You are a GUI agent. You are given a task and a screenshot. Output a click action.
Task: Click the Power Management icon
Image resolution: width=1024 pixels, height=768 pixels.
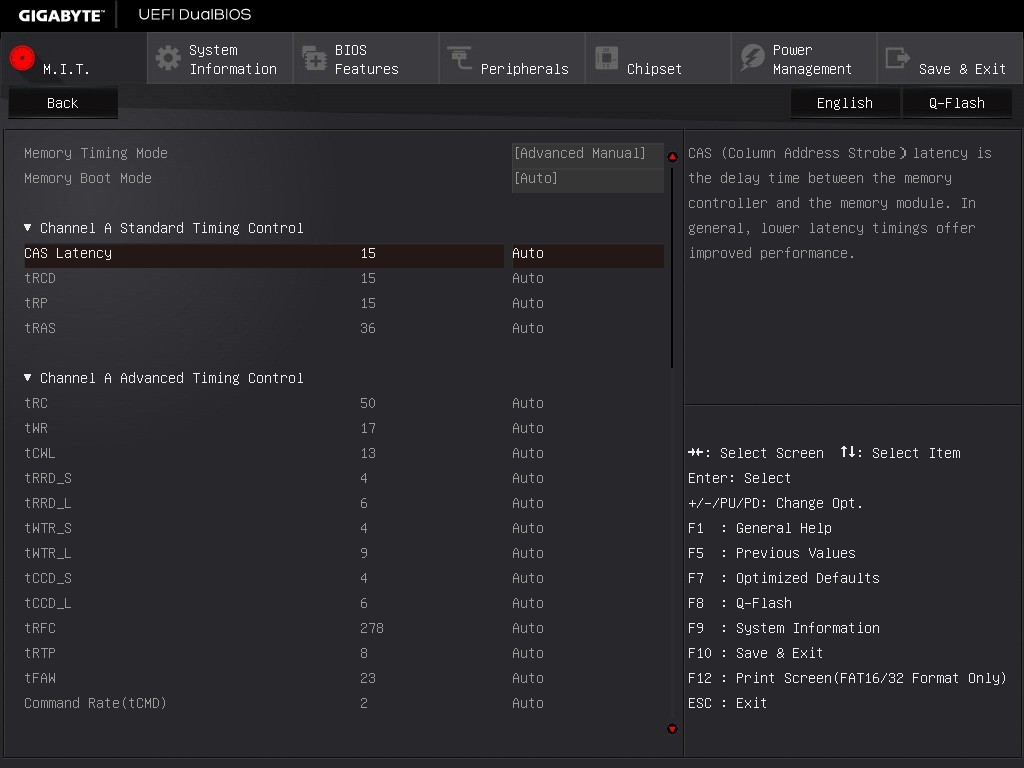click(752, 58)
